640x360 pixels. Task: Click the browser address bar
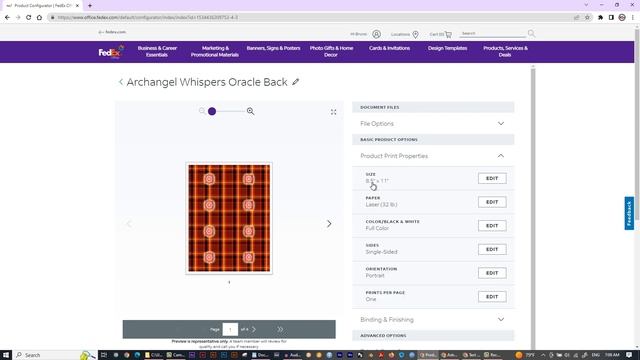pyautogui.click(x=310, y=18)
